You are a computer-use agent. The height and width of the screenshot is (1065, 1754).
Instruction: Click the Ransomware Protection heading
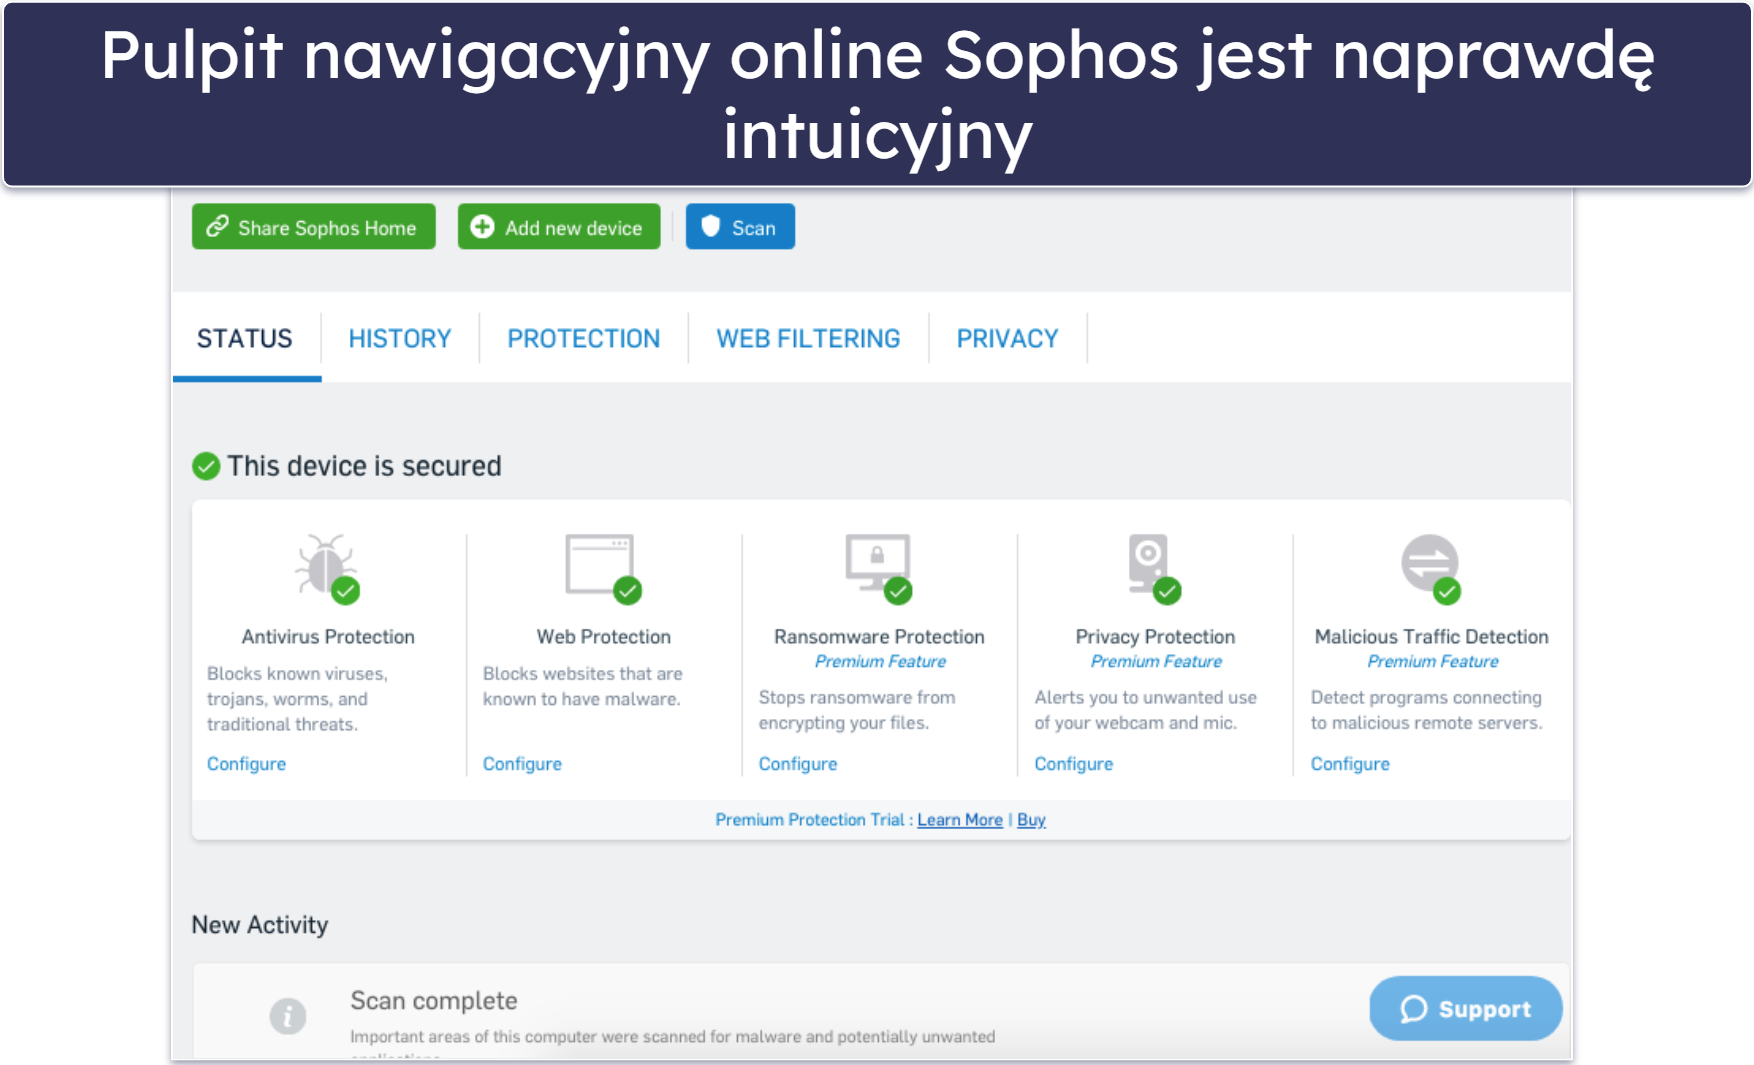click(879, 637)
